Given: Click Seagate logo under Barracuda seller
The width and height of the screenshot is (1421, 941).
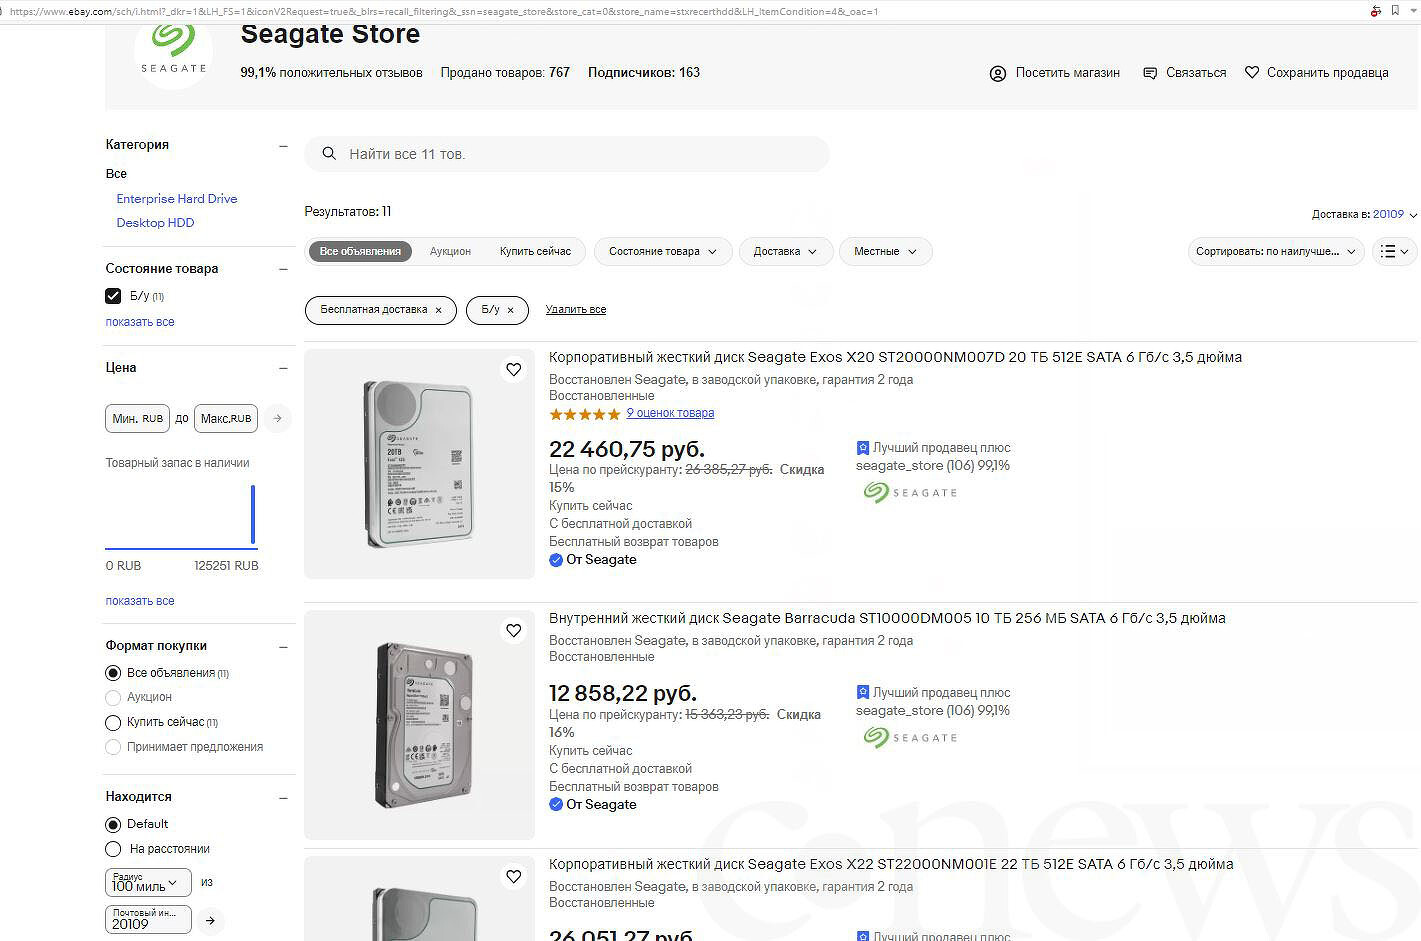Looking at the screenshot, I should point(911,737).
